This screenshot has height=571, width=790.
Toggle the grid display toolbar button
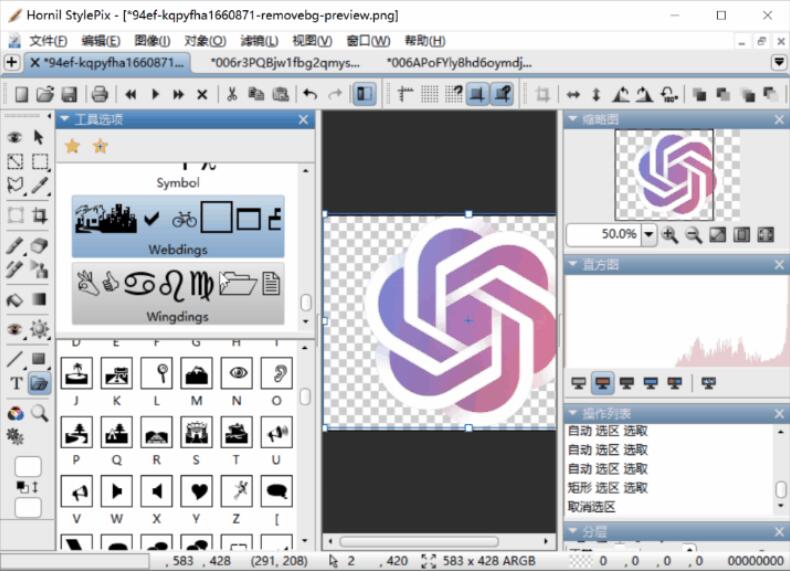click(430, 94)
